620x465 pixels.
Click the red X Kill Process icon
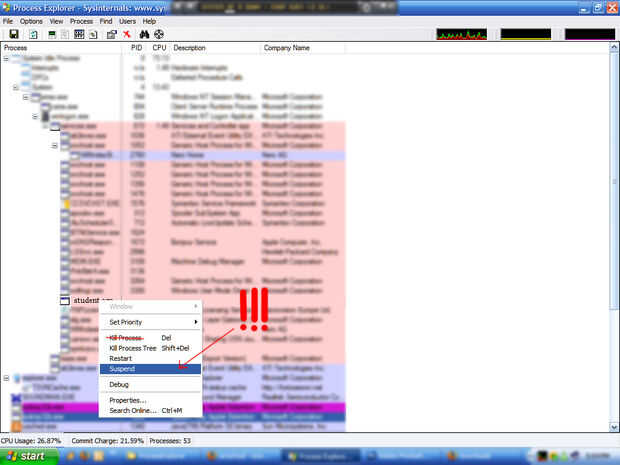point(127,34)
